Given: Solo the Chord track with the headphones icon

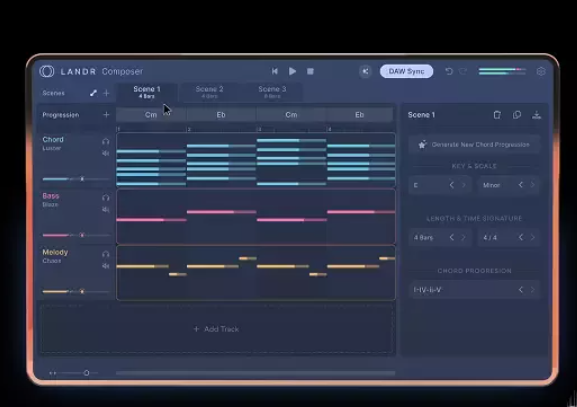Looking at the screenshot, I should tap(106, 141).
